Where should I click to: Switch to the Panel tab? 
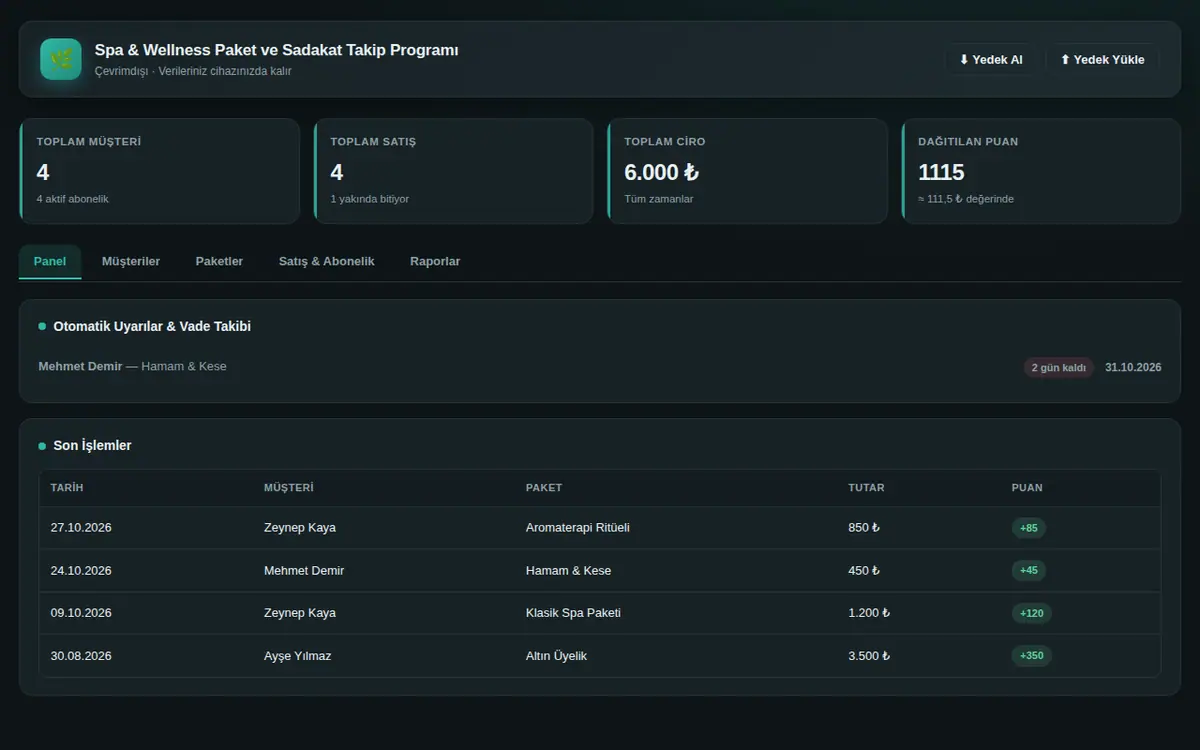click(x=50, y=261)
